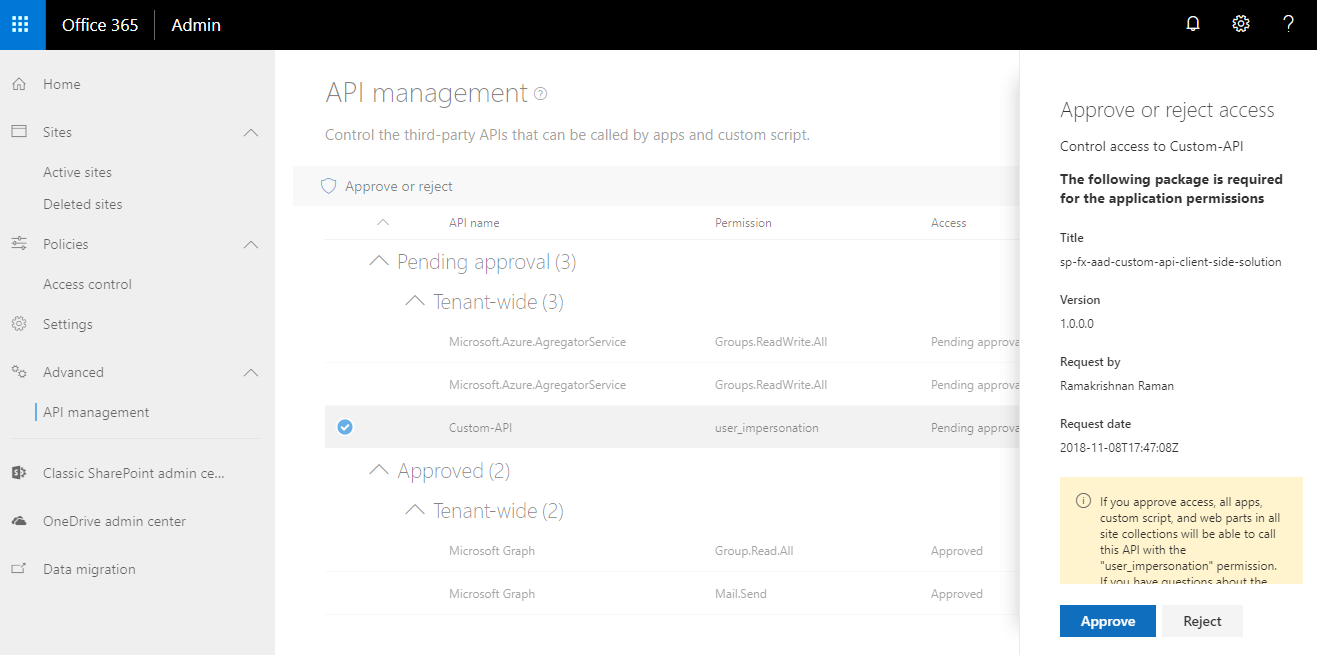This screenshot has height=655, width=1317.
Task: Click the collapse-all chevron in table header
Action: pos(382,222)
